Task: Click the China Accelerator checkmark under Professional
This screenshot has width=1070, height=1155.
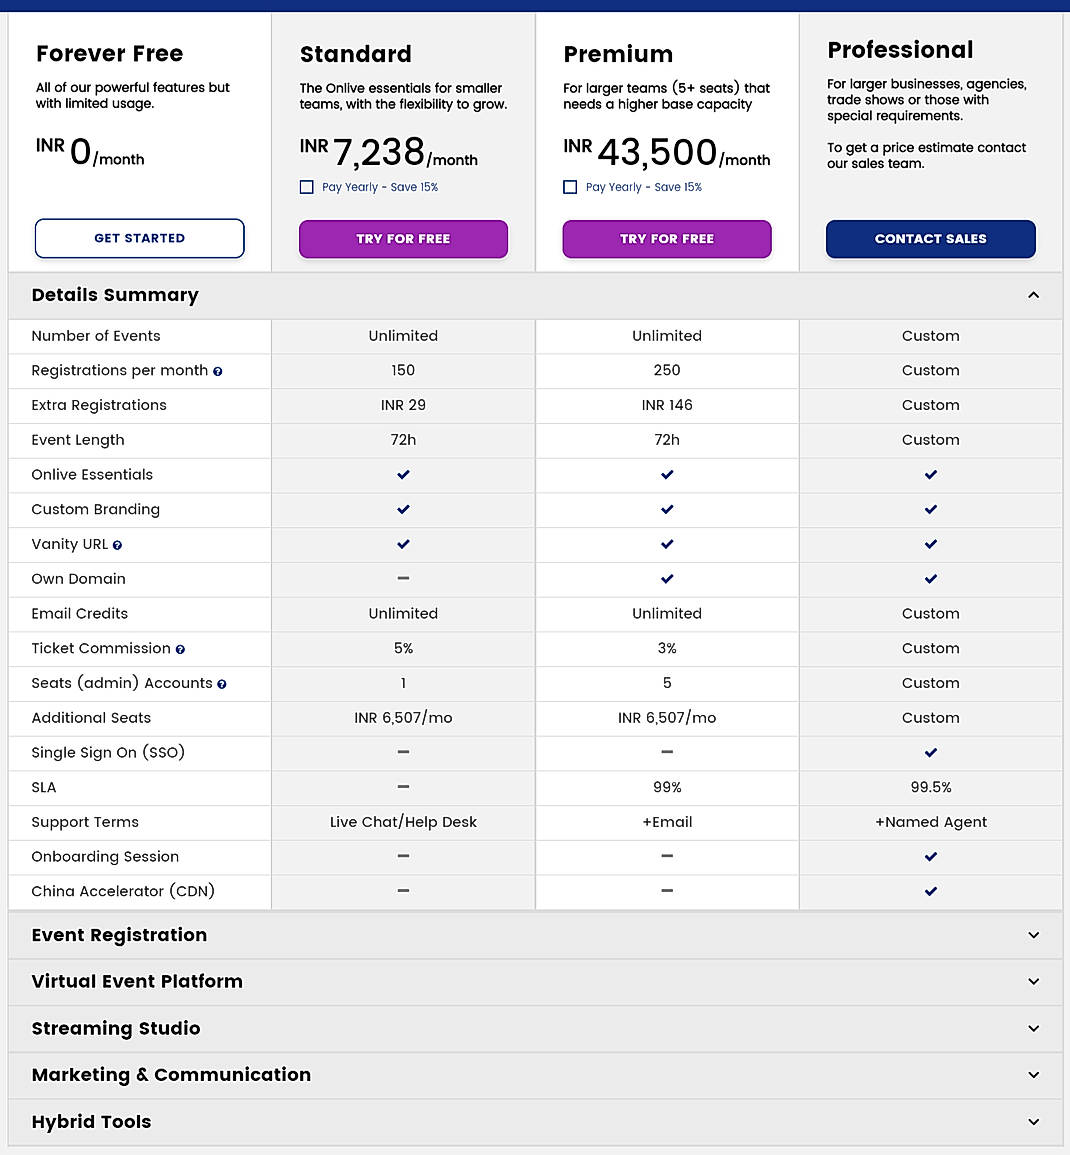Action: [x=931, y=891]
